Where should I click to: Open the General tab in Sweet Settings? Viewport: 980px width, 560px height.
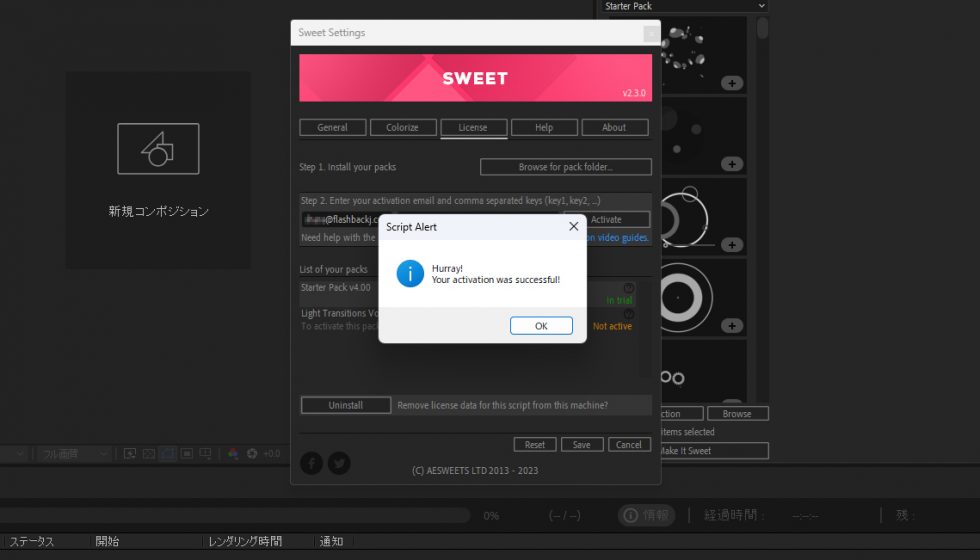pos(332,128)
